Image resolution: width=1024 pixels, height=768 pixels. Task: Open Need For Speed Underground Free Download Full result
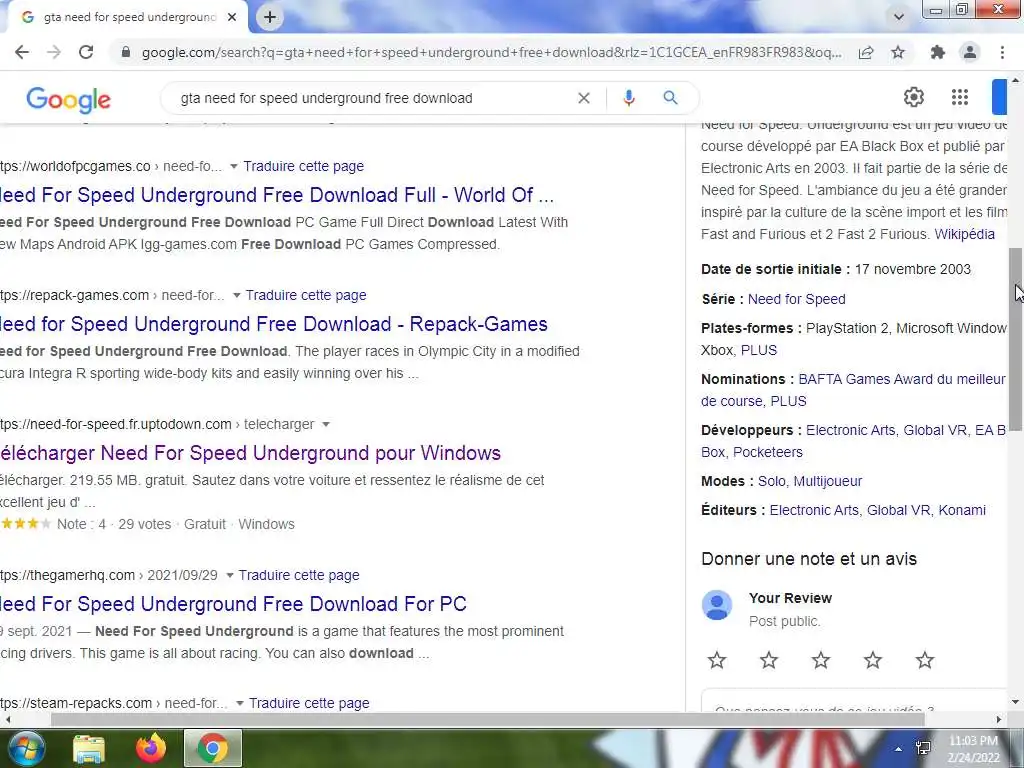(277, 195)
